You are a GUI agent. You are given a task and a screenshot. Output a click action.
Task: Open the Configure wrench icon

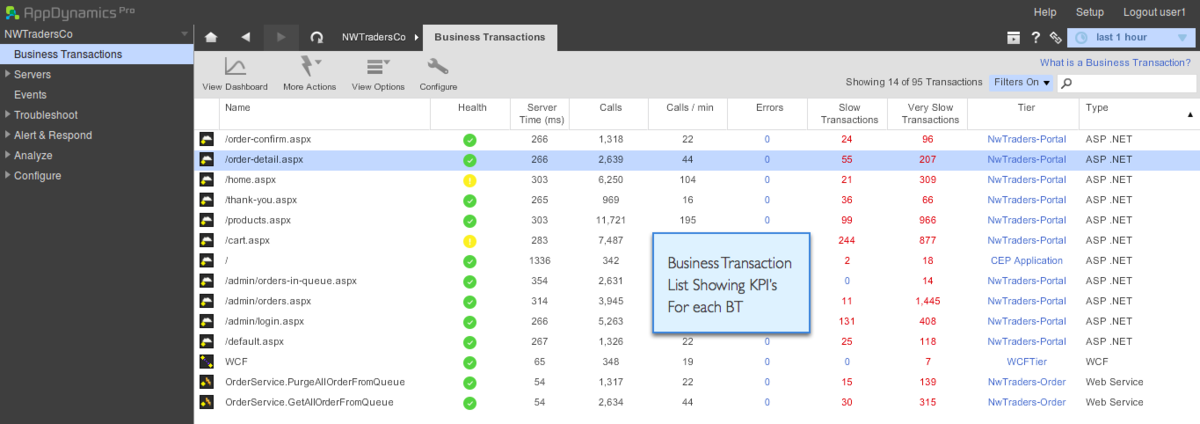tap(437, 68)
